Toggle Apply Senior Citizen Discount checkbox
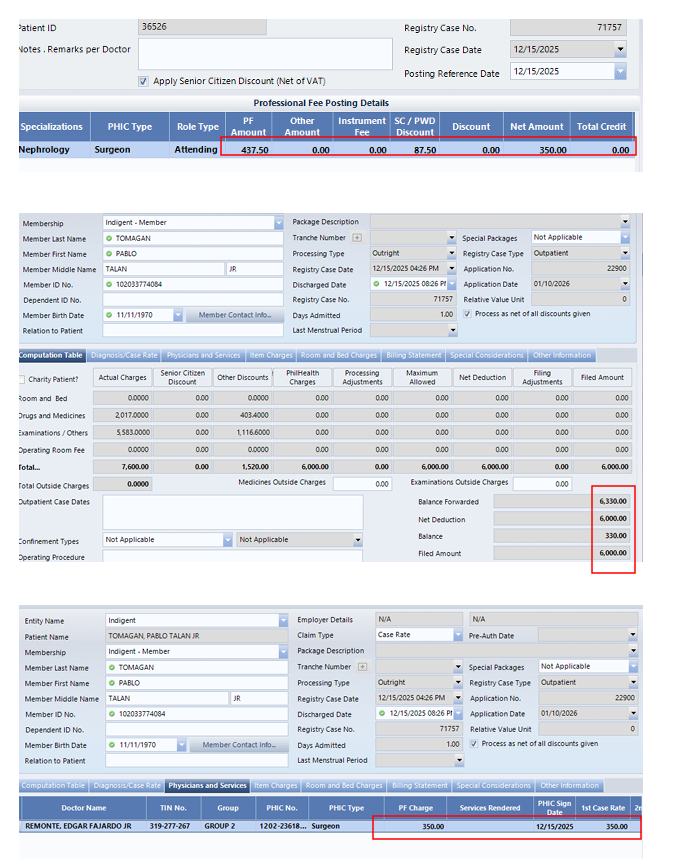This screenshot has width=691, height=859. pos(143,81)
